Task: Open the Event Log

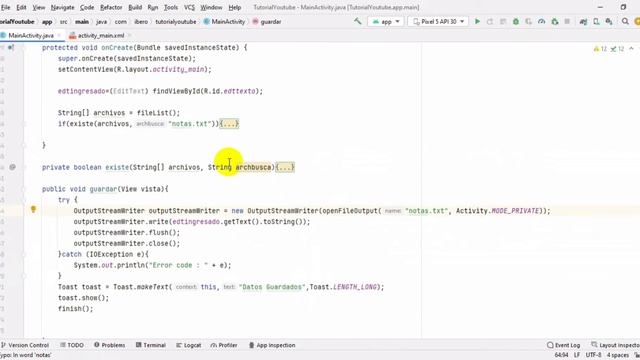Action: (x=563, y=345)
